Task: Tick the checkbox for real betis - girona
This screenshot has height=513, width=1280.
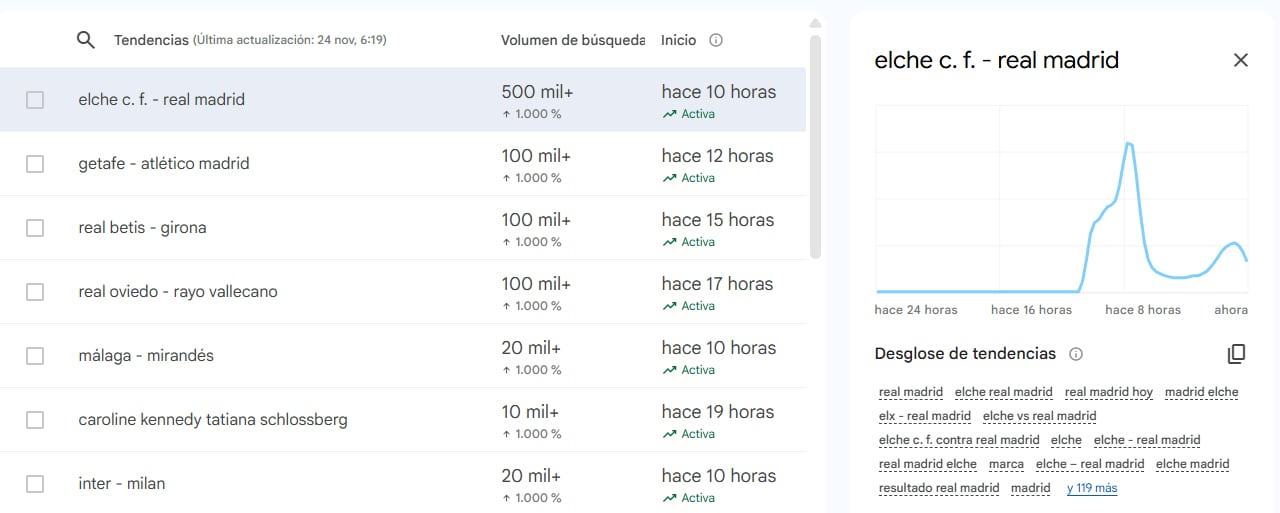Action: pyautogui.click(x=35, y=228)
